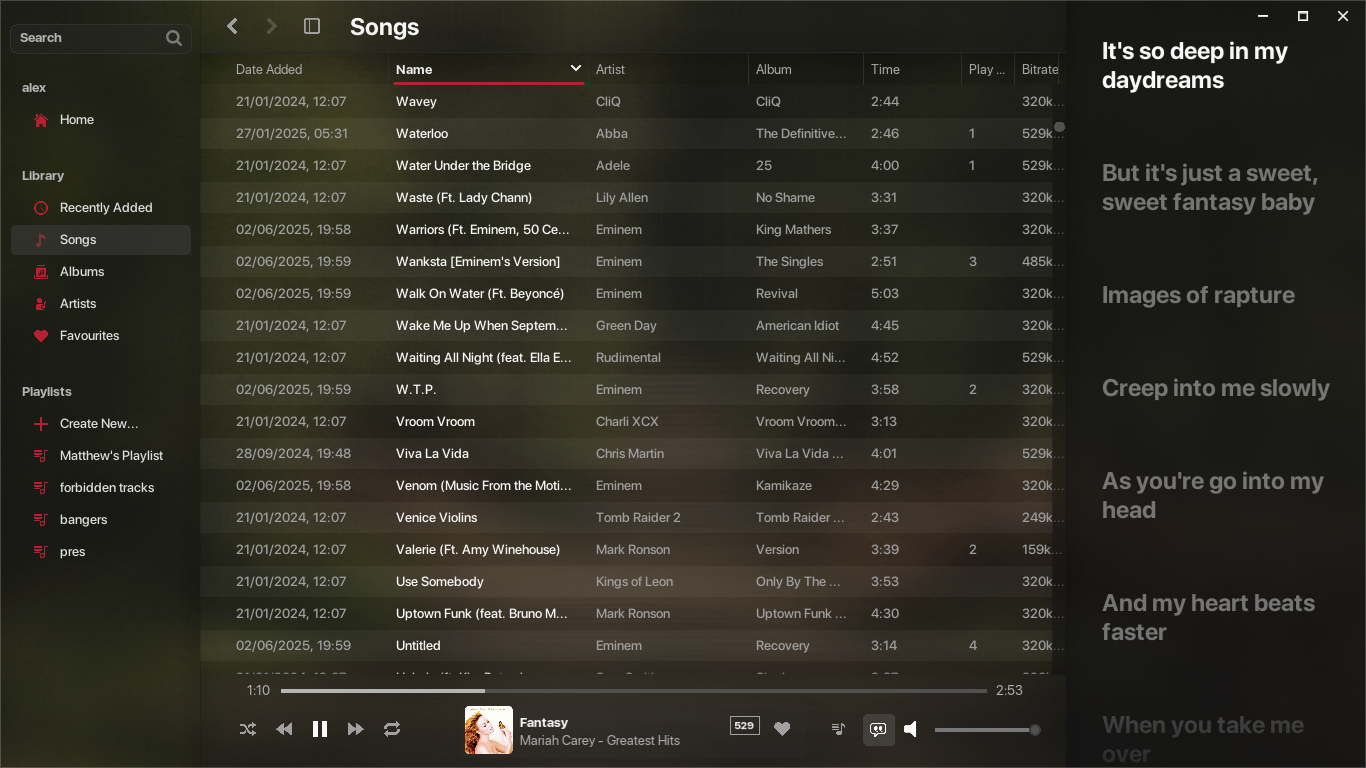This screenshot has width=1366, height=768.
Task: Sort songs by Play count column
Action: pyautogui.click(x=987, y=69)
